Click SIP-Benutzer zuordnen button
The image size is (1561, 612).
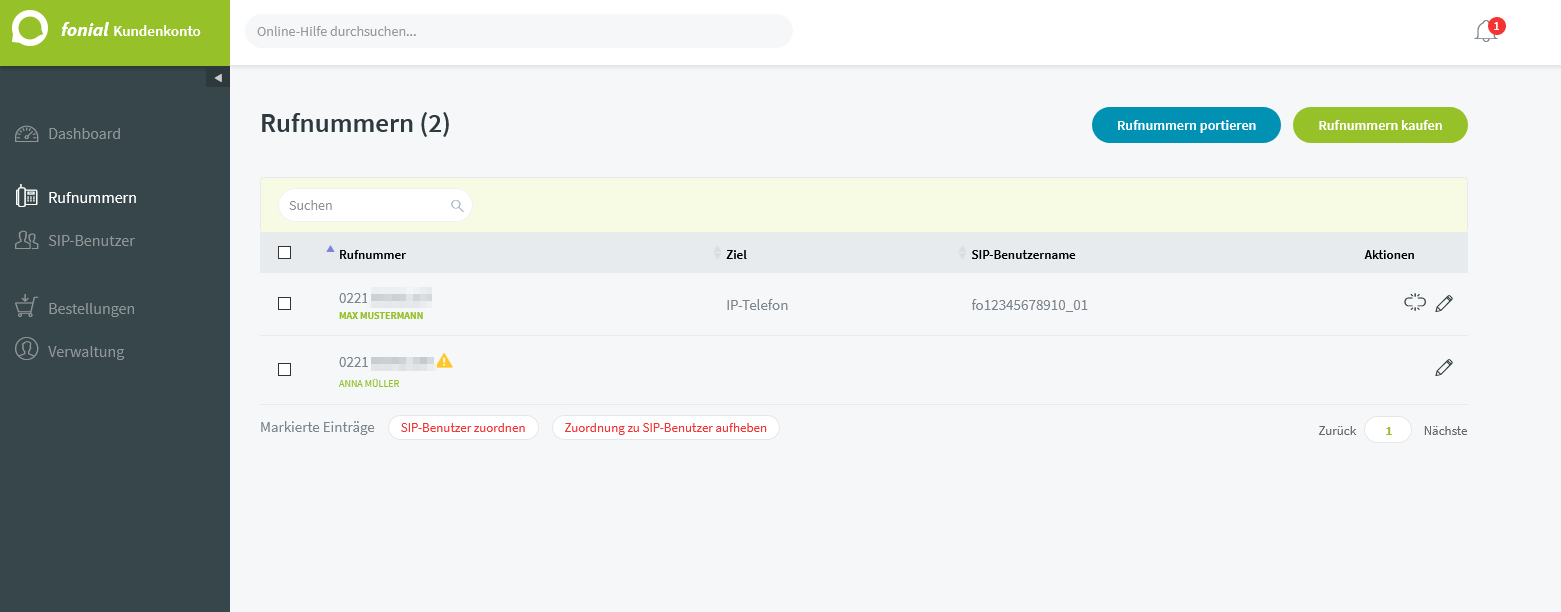point(463,428)
